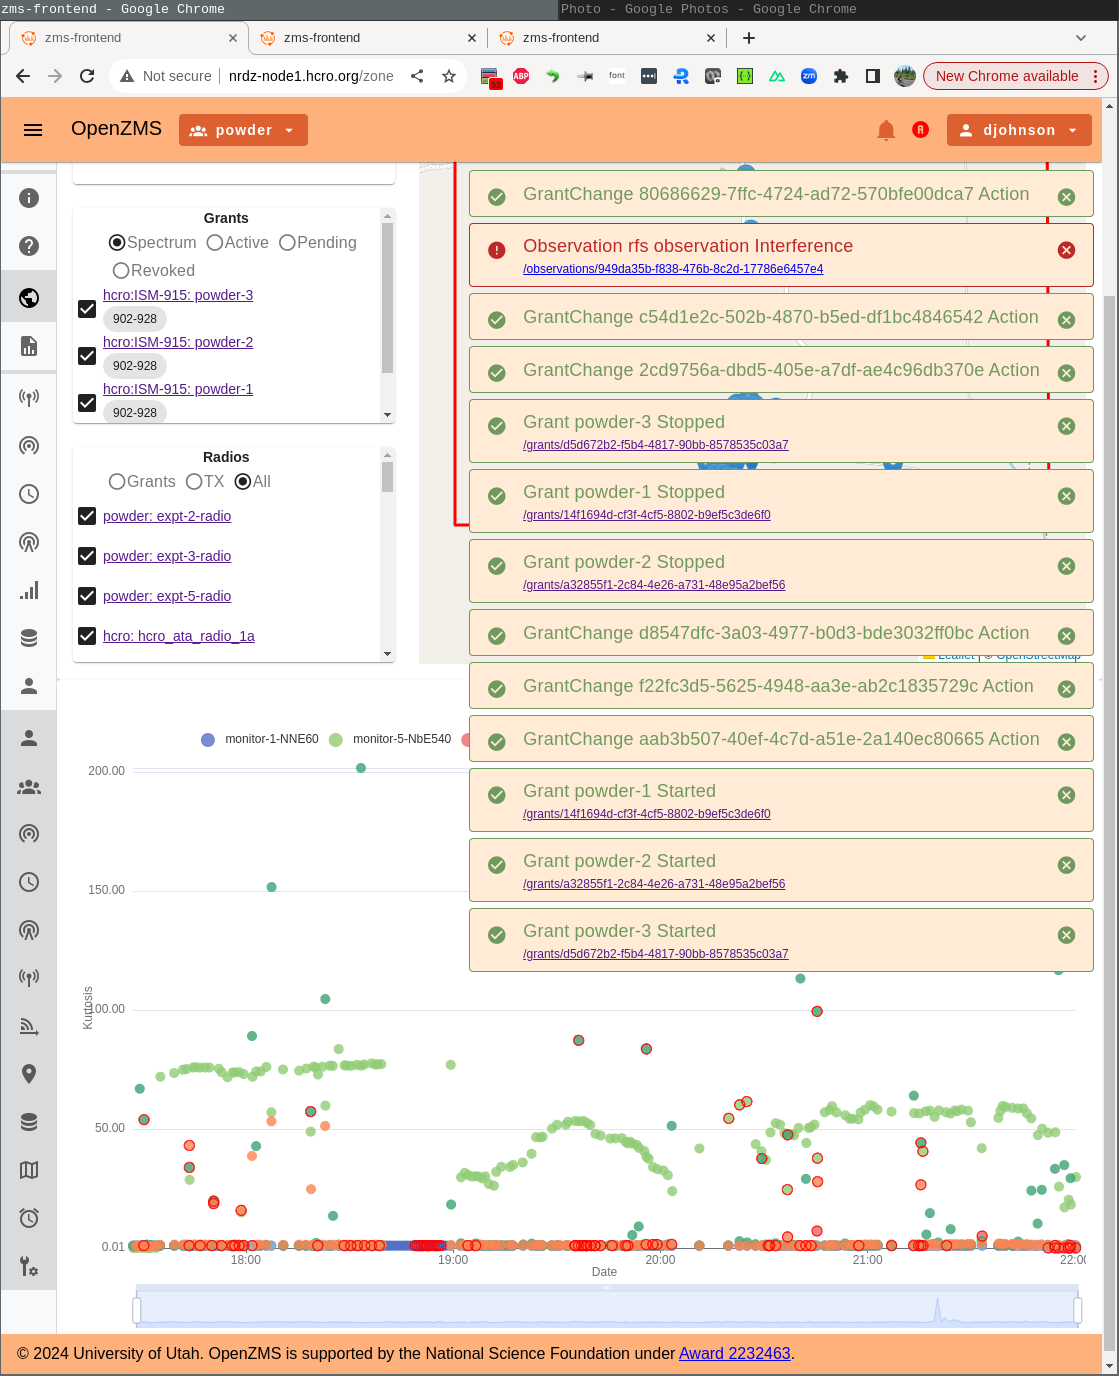
Task: Select the Active grants radio button
Action: coord(215,243)
